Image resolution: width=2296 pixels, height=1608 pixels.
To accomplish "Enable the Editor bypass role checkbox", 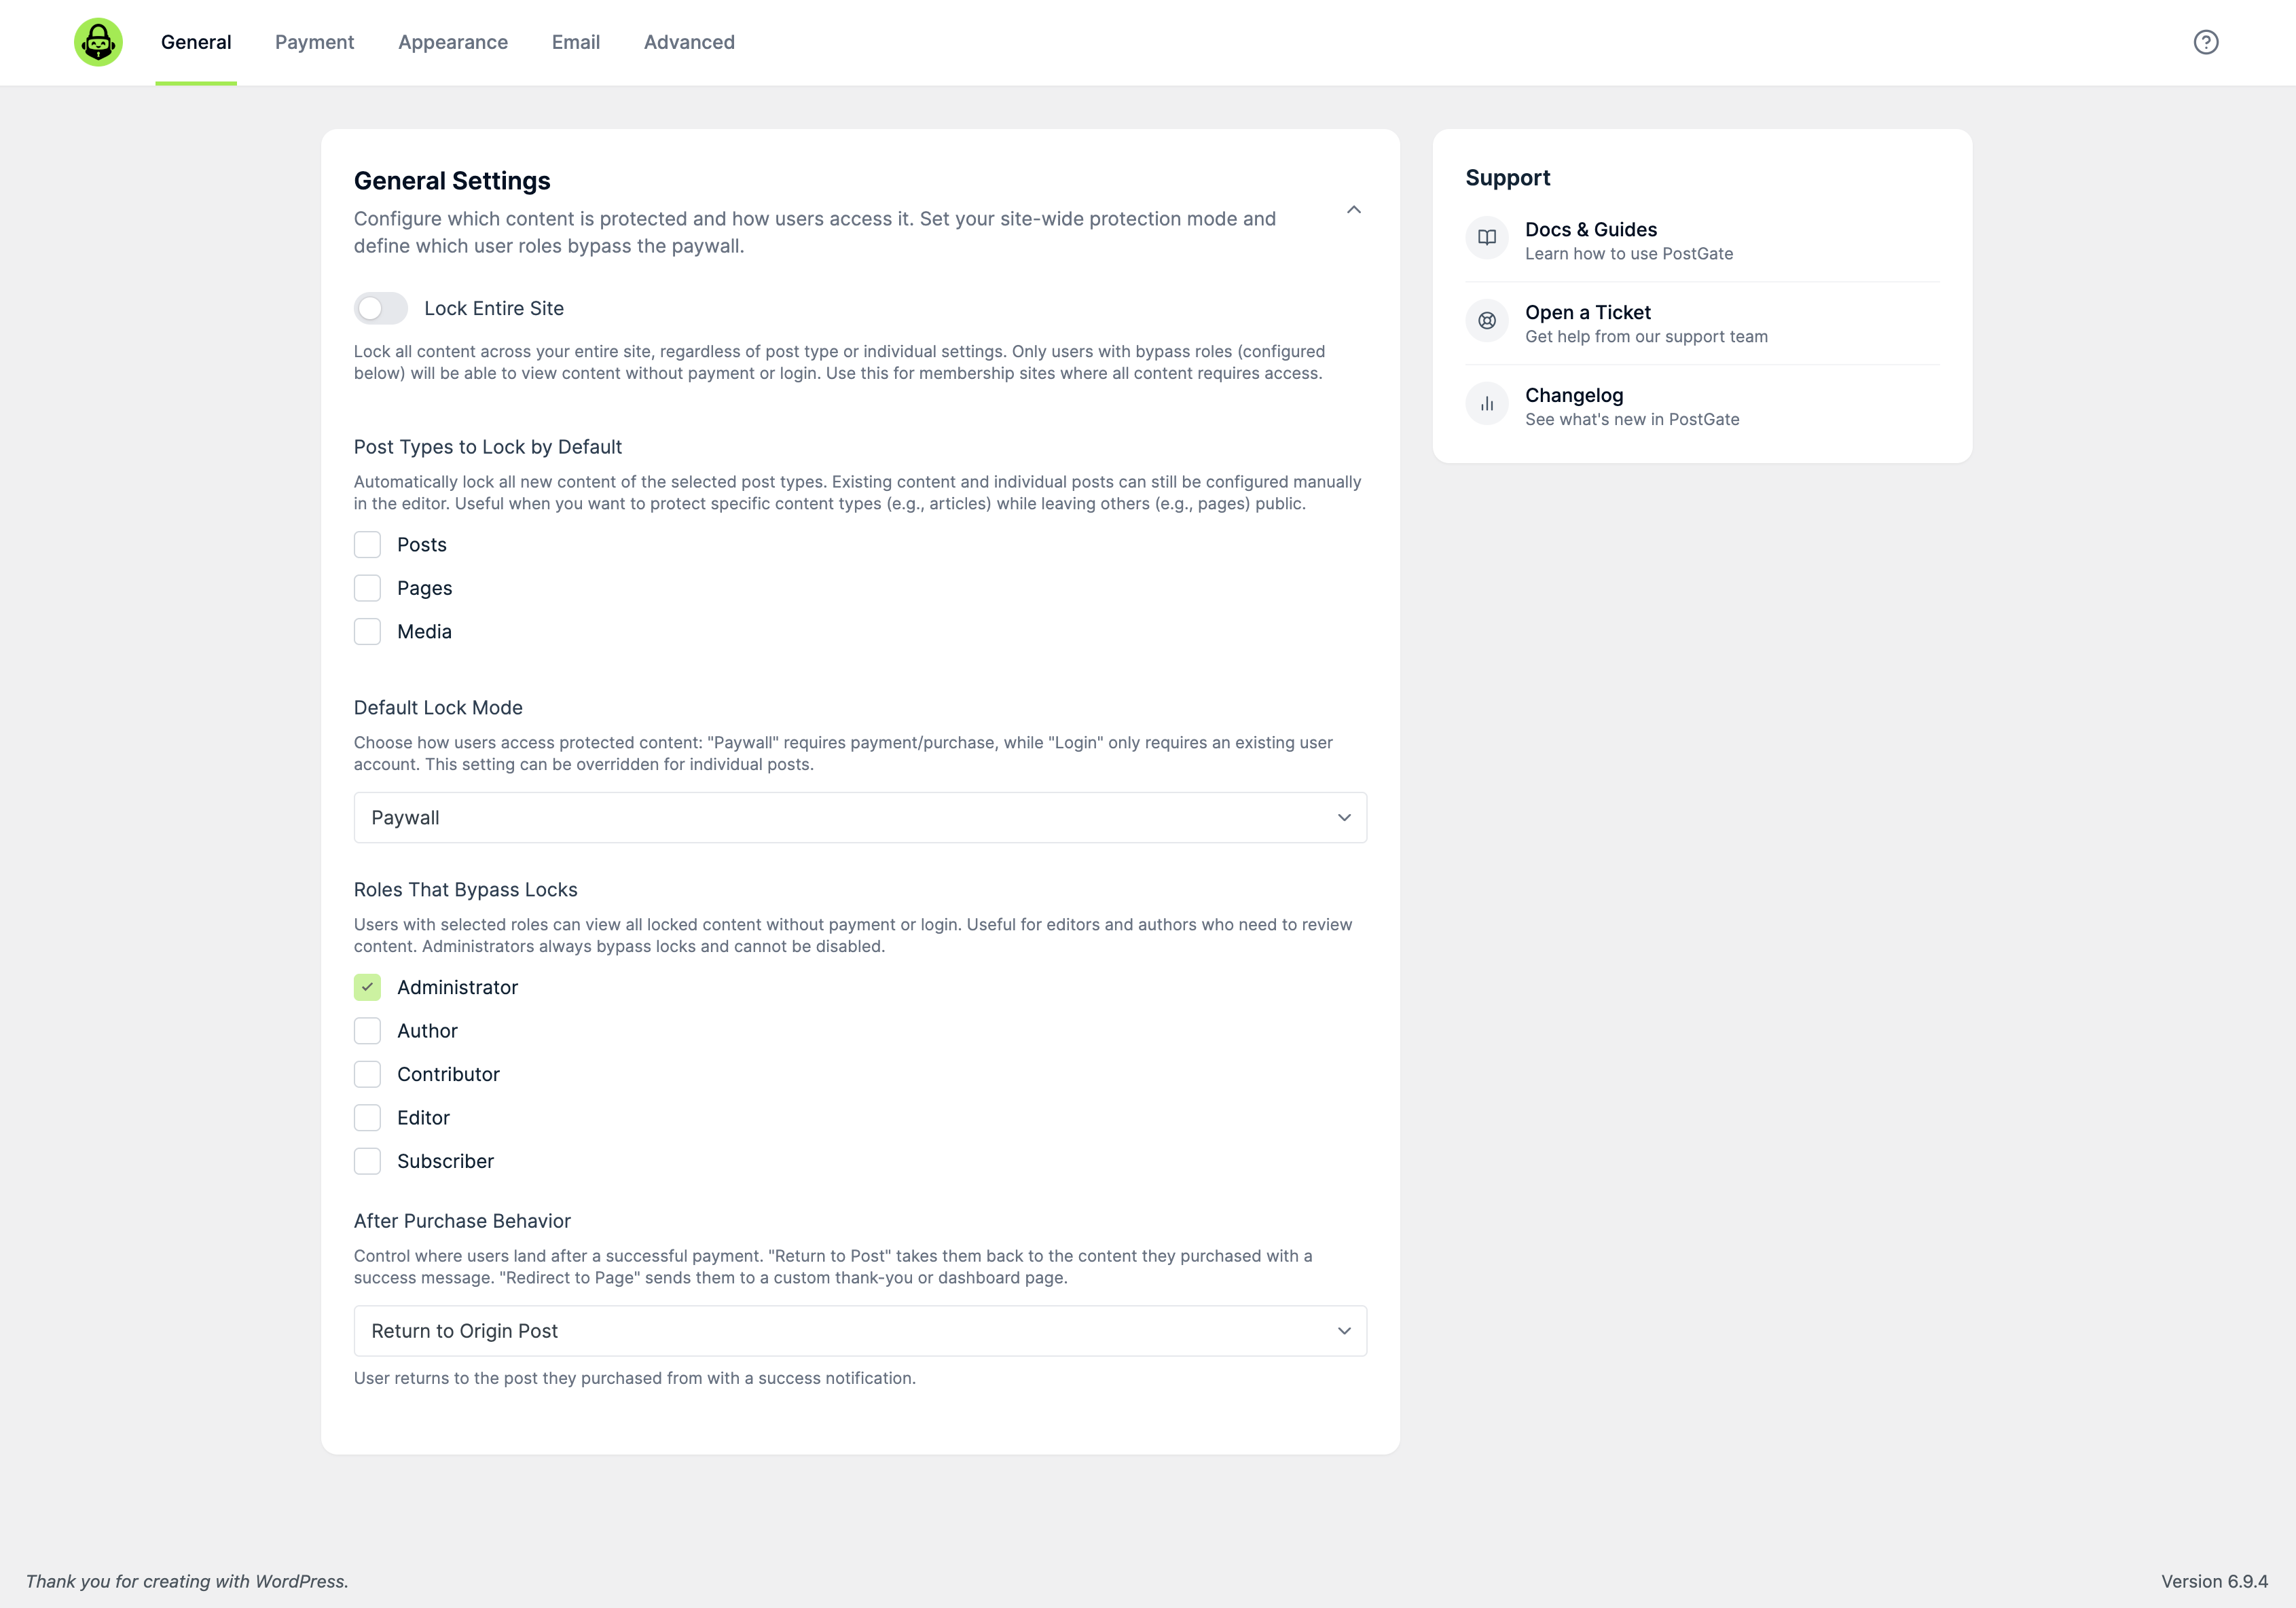I will [x=367, y=1118].
